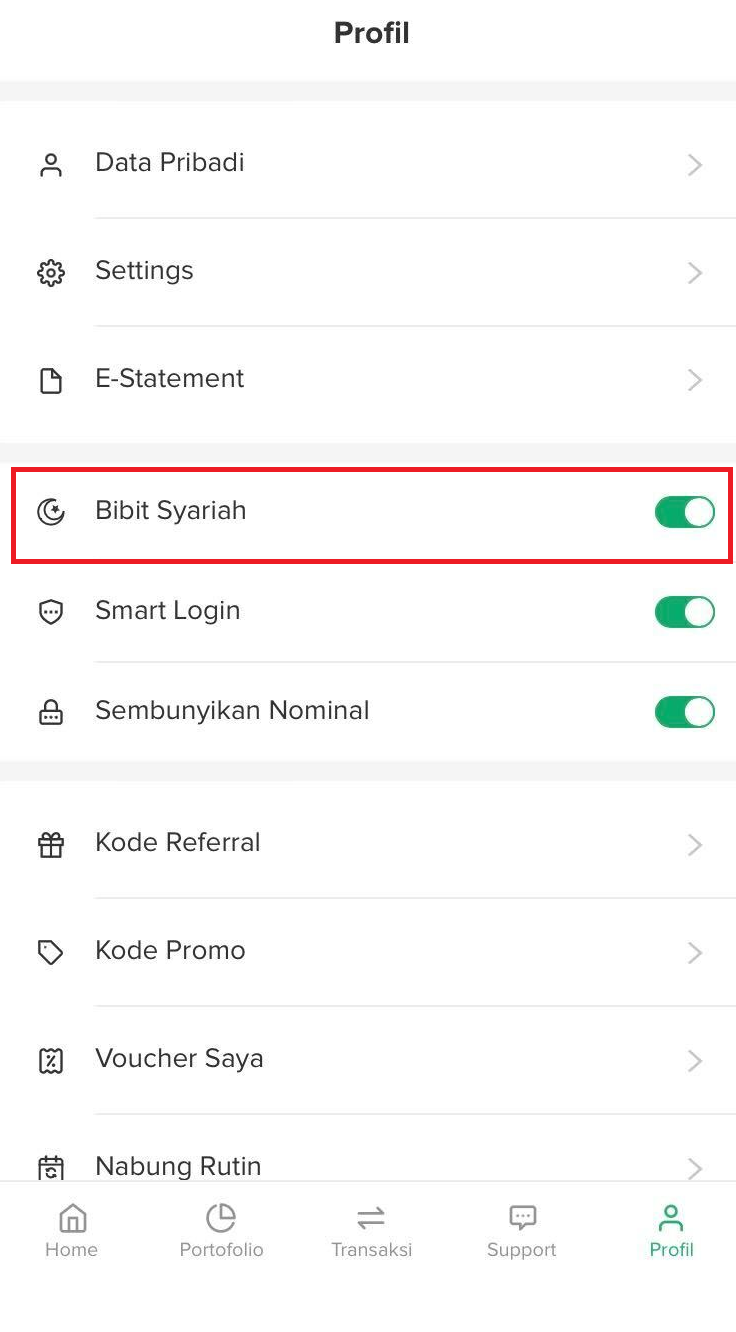Viewport: 736px width, 1332px height.
Task: Switch to the Portofolio tab
Action: (x=221, y=1231)
